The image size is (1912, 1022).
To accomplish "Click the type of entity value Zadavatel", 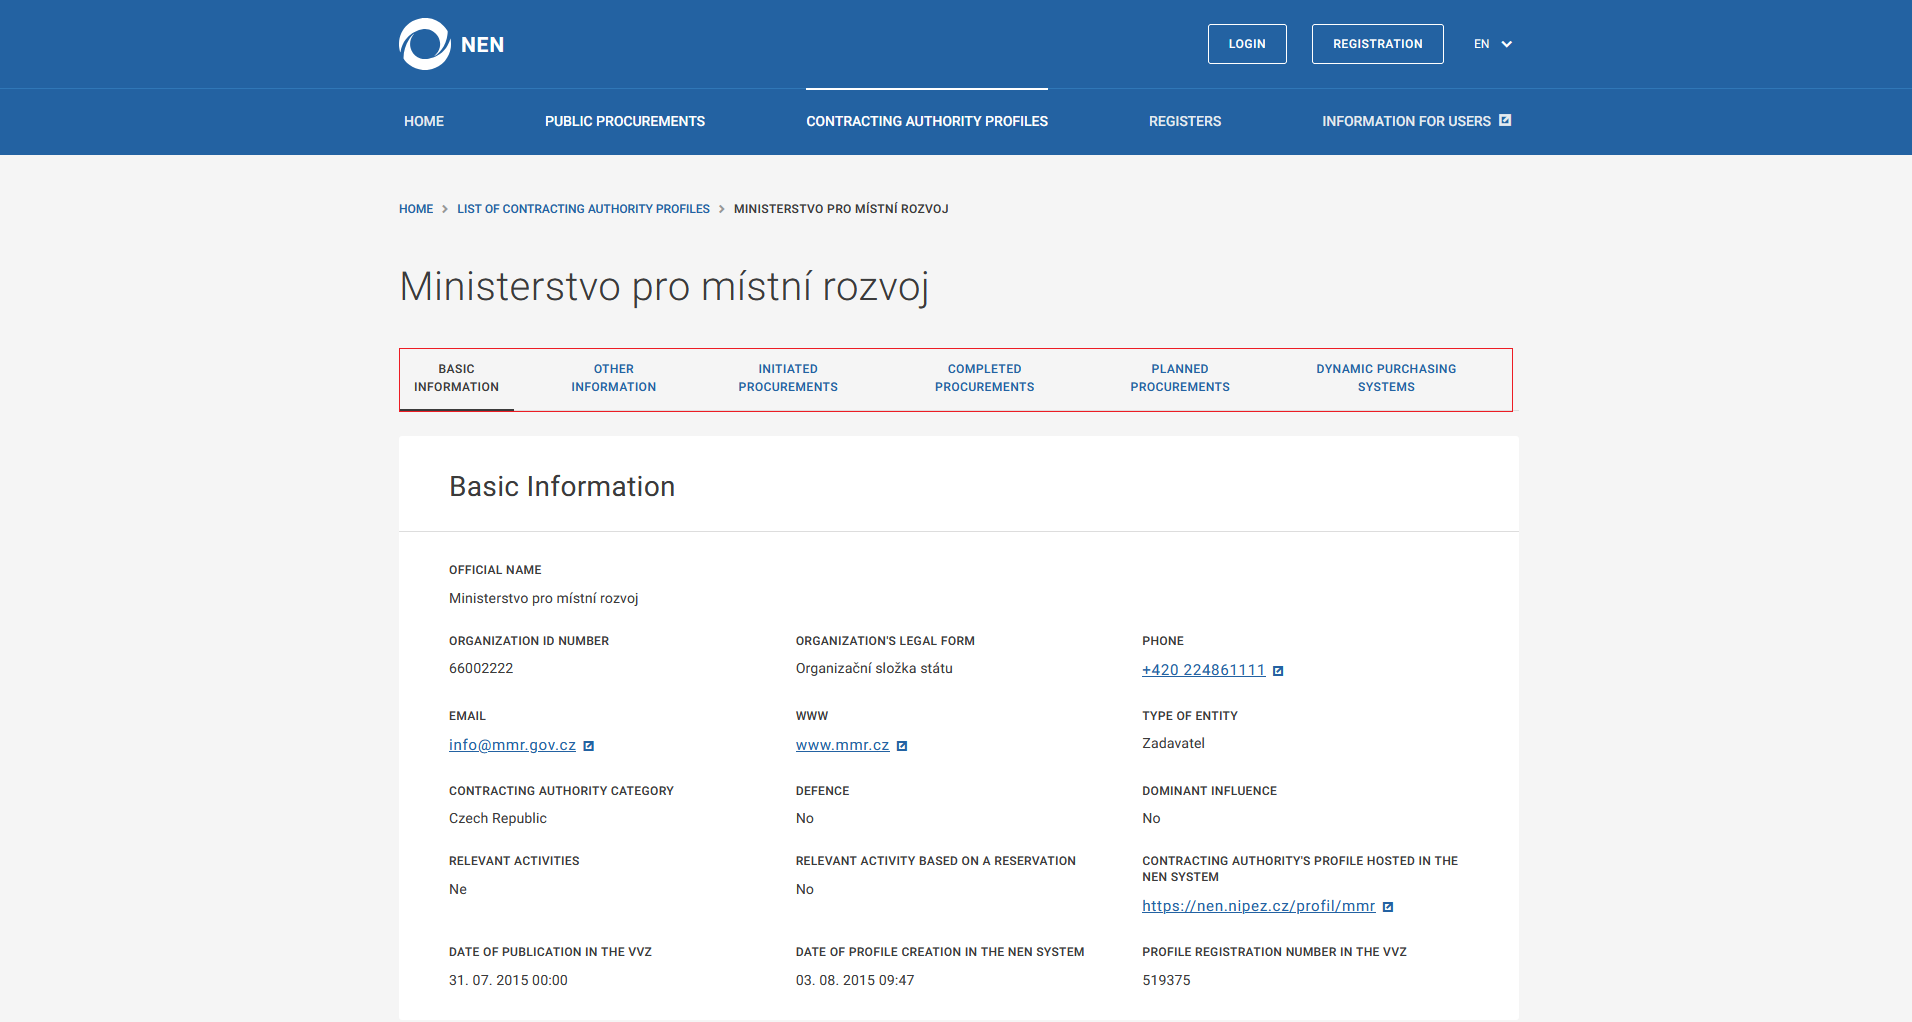I will (1173, 743).
